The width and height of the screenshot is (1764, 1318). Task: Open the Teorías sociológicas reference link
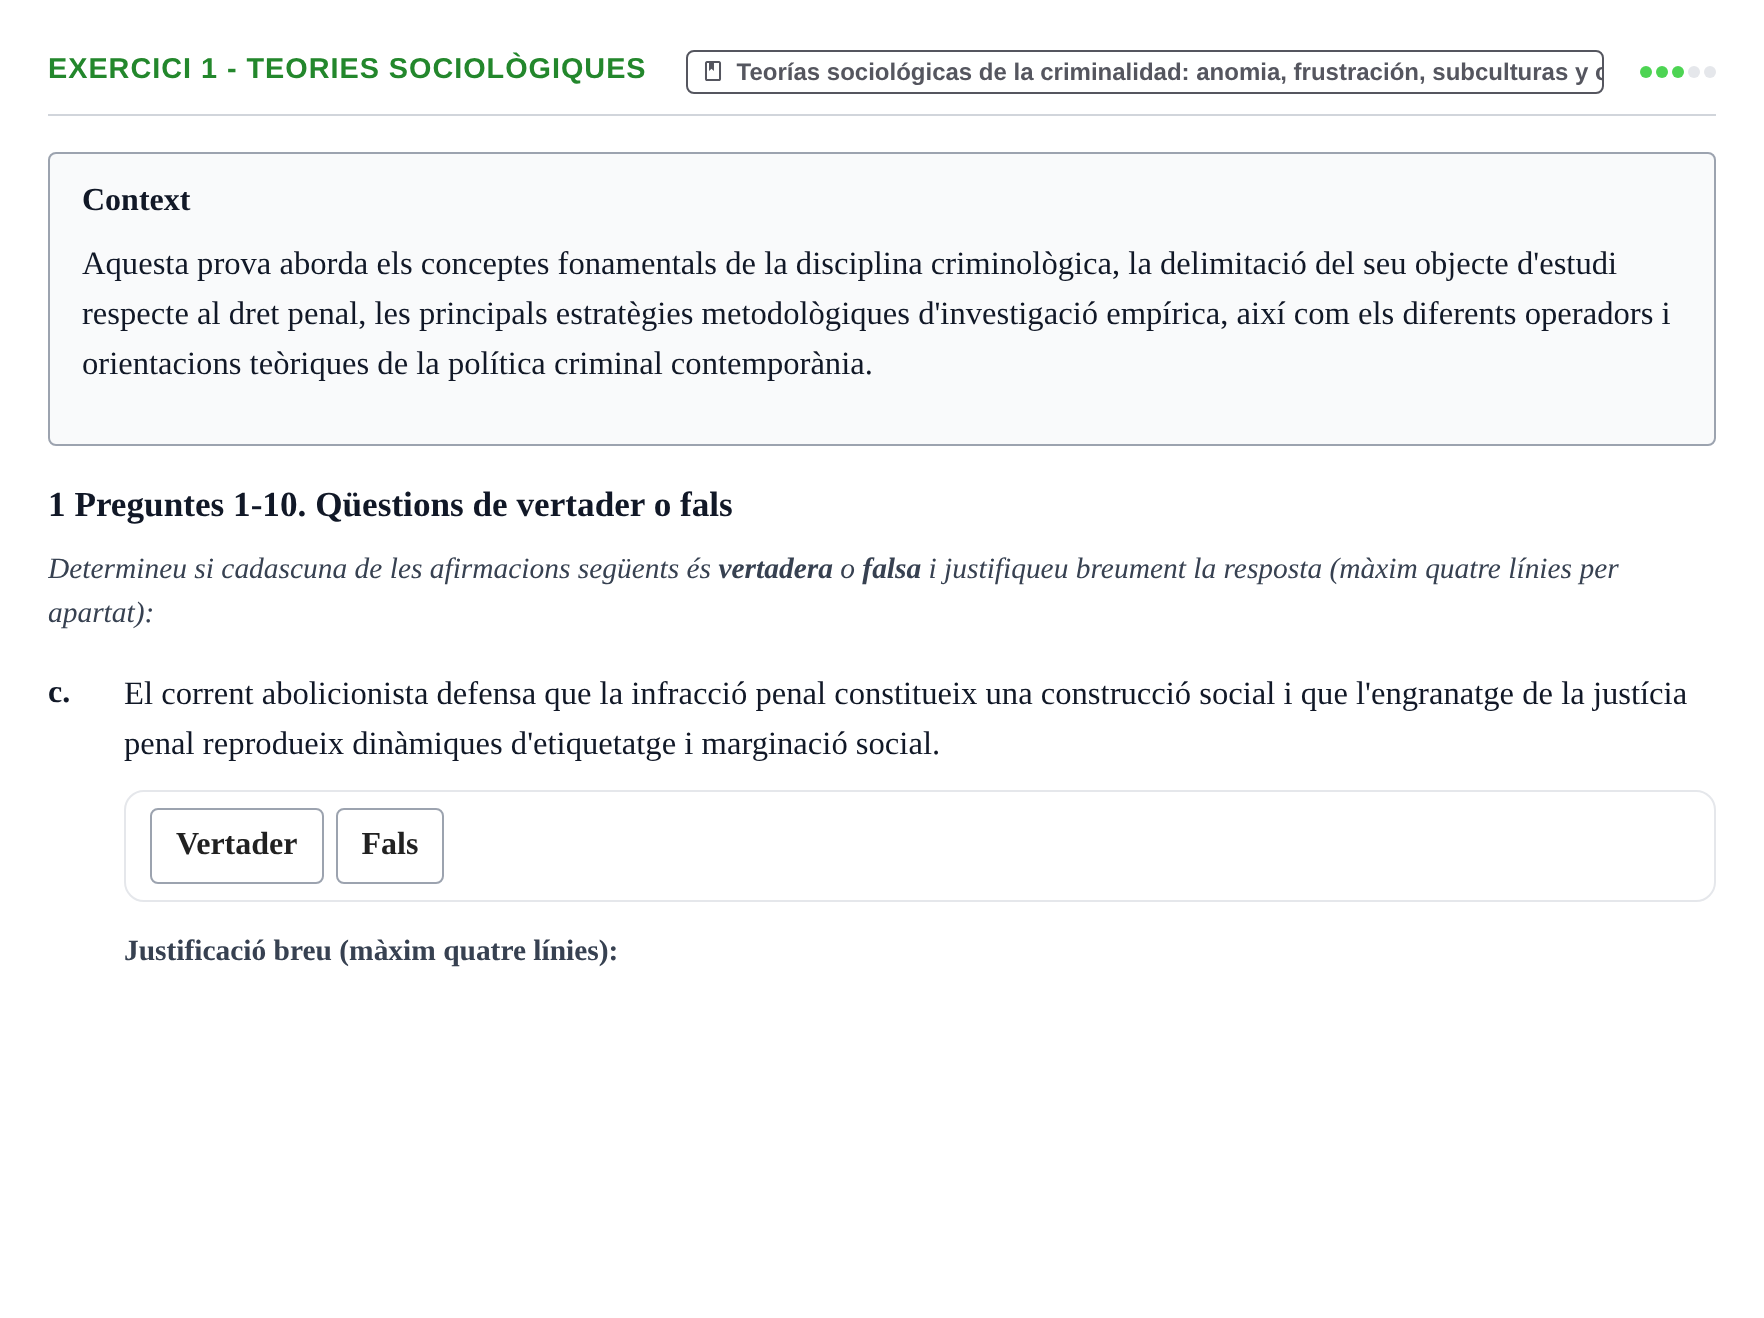tap(1145, 72)
